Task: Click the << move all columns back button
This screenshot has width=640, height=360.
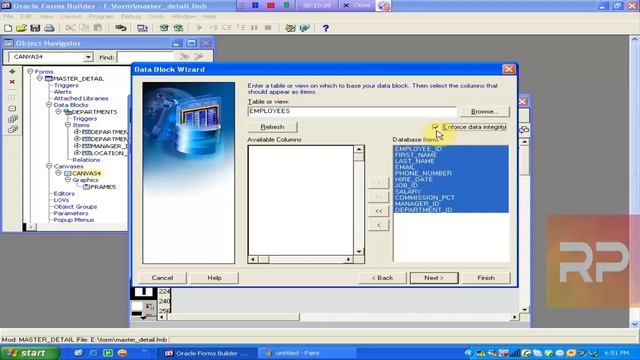Action: [x=378, y=211]
